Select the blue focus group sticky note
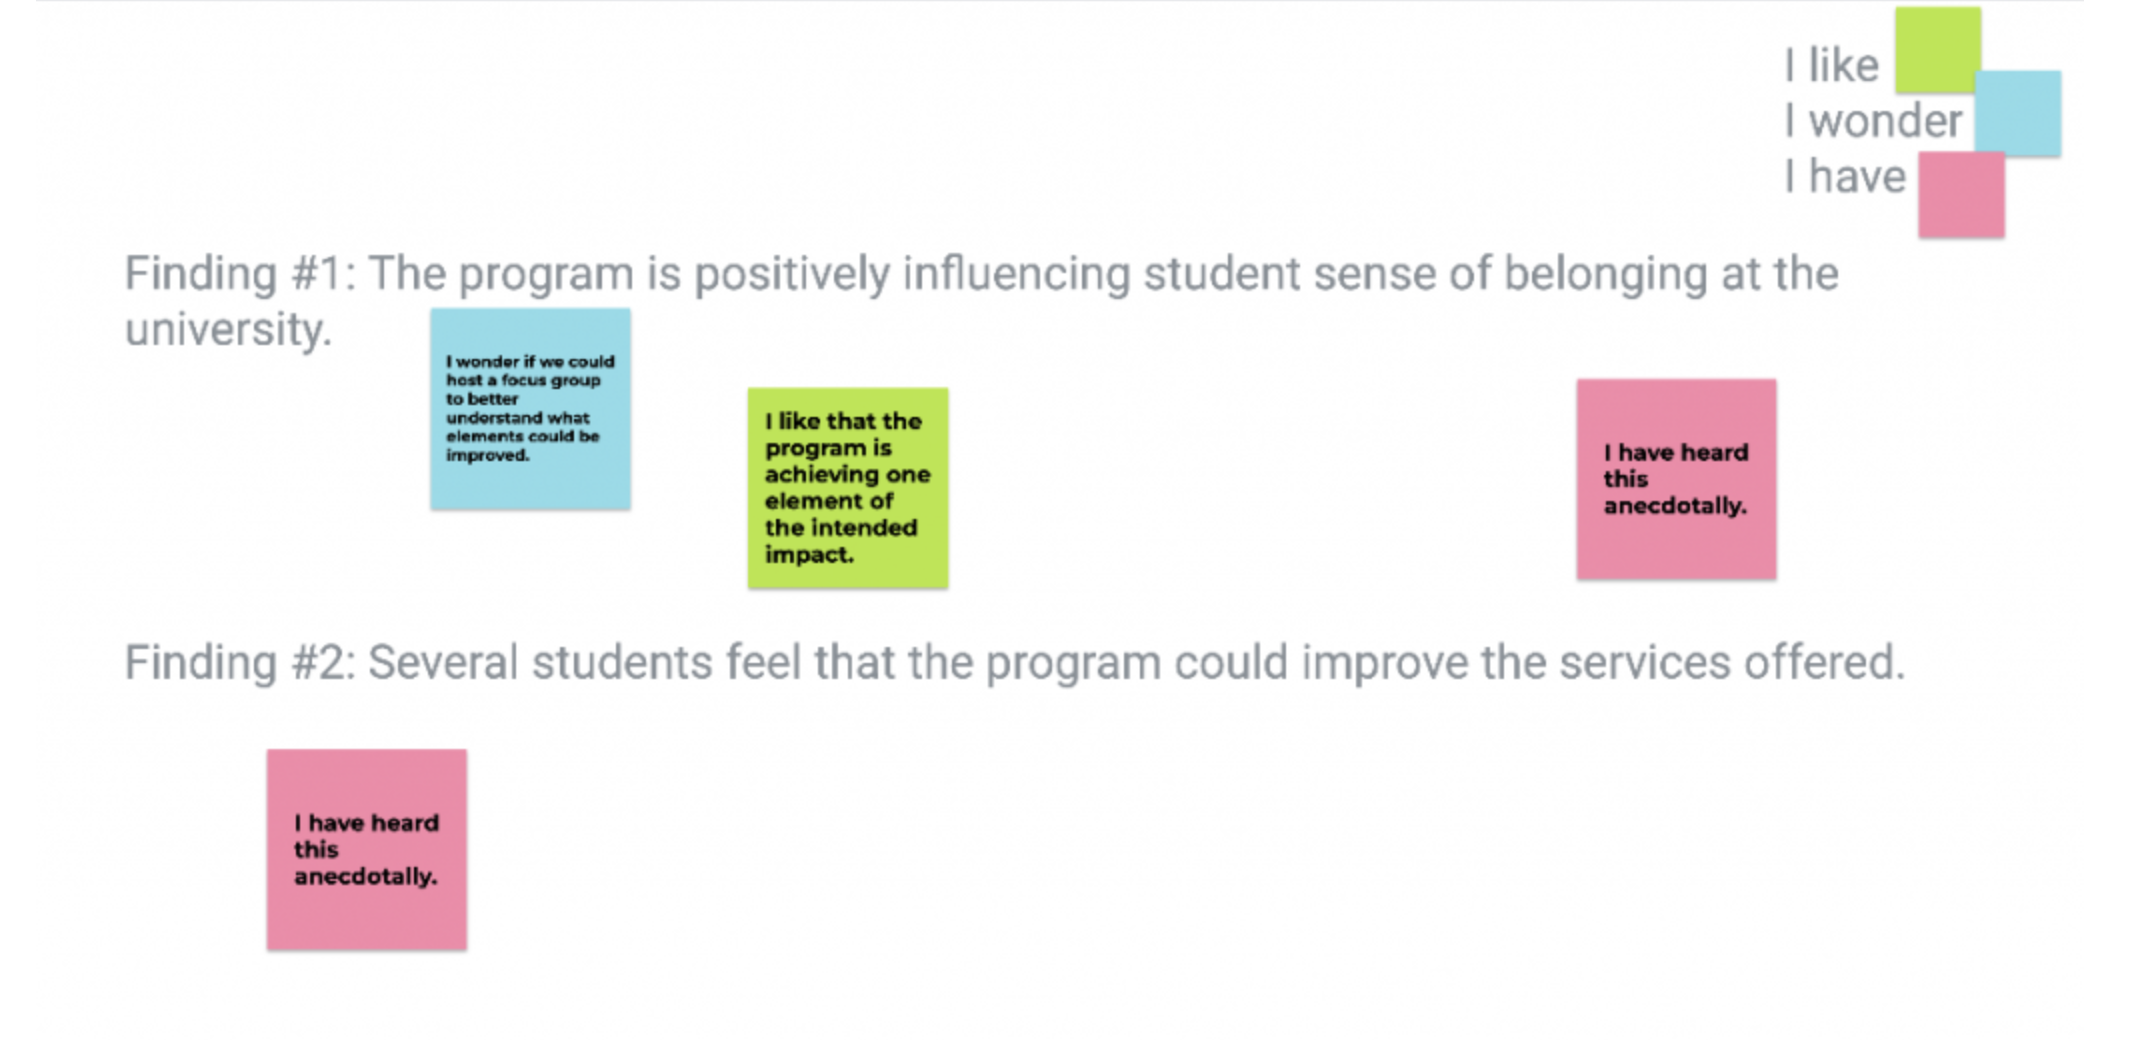This screenshot has width=2145, height=1040. click(530, 408)
